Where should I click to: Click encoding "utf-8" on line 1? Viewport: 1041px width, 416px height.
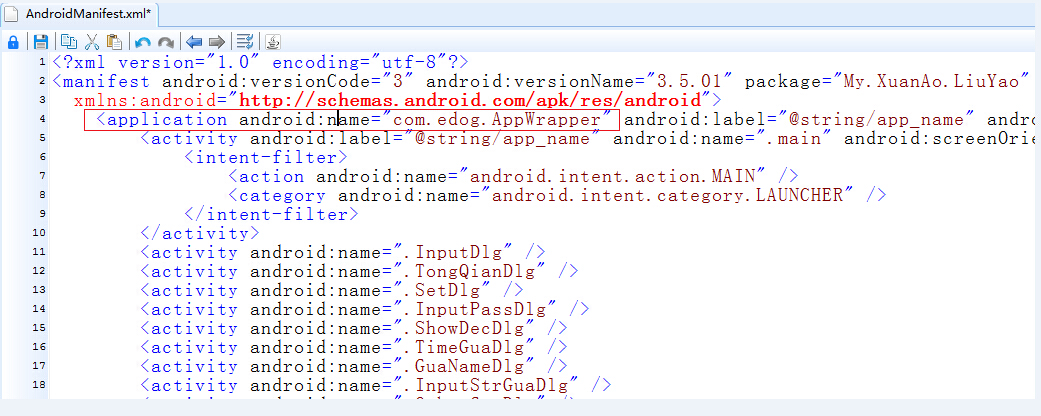coord(409,63)
